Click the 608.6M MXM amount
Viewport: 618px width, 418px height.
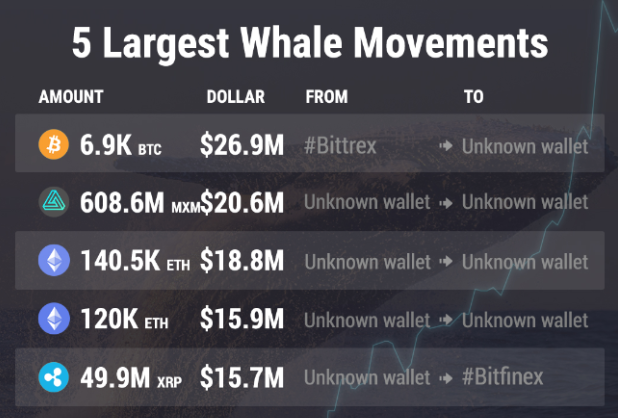click(140, 203)
